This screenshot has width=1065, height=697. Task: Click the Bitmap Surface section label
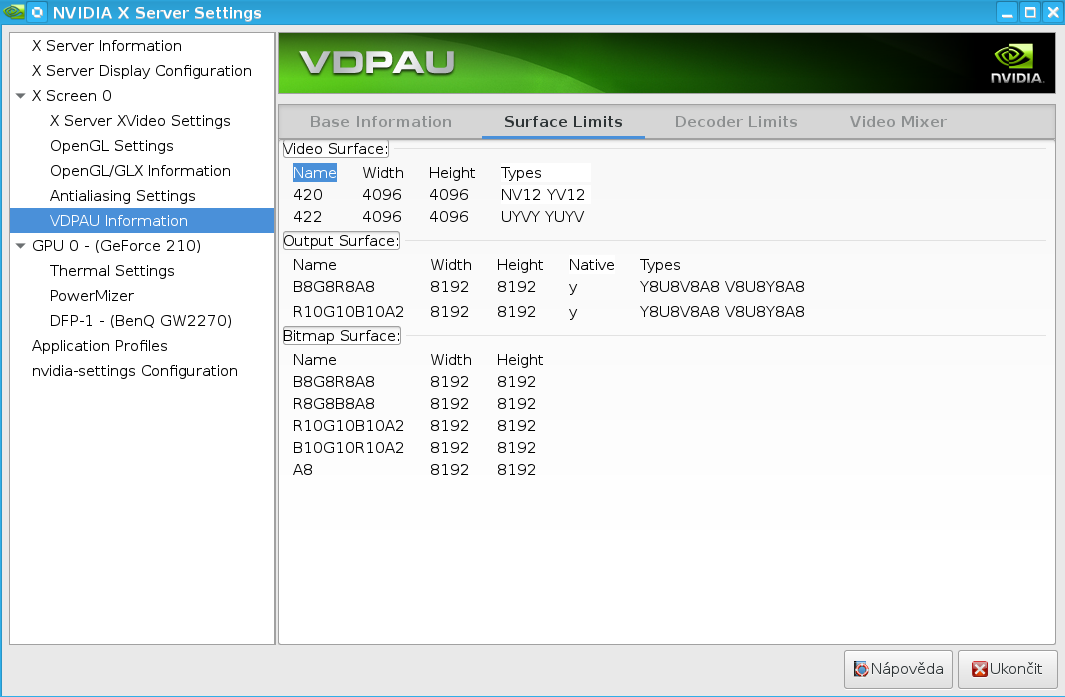(342, 336)
